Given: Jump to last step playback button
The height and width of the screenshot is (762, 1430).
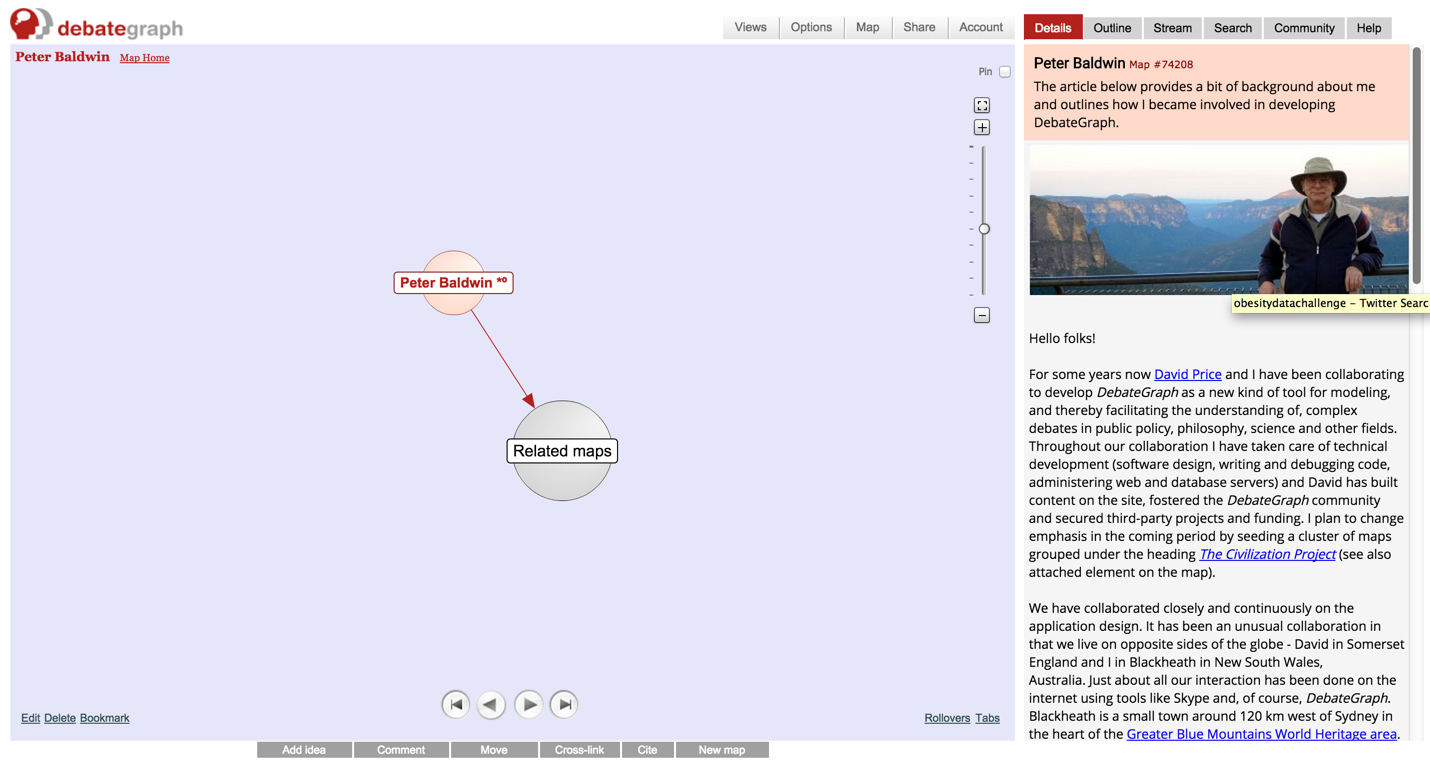Looking at the screenshot, I should point(564,704).
